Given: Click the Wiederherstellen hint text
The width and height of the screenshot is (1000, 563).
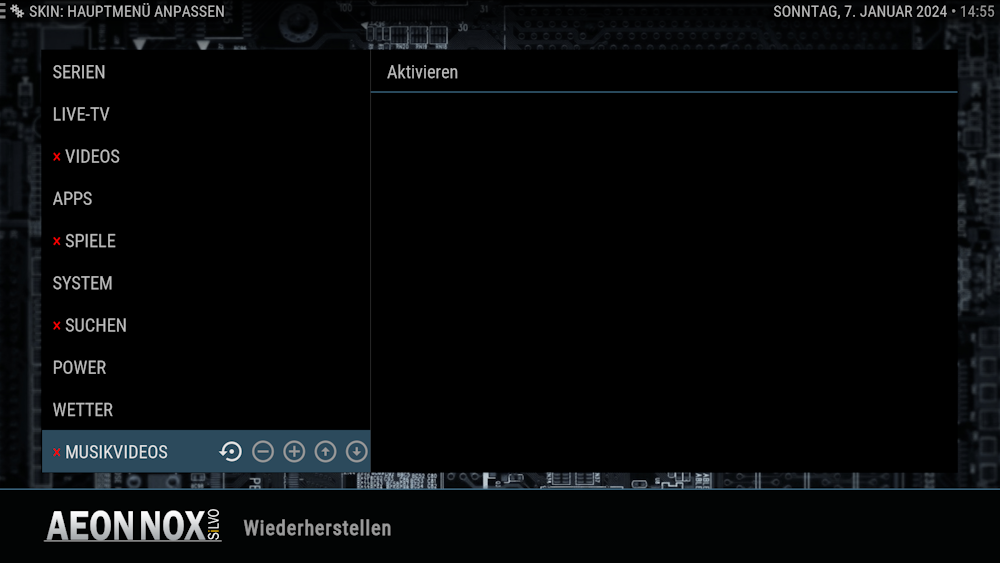Looking at the screenshot, I should coord(317,528).
